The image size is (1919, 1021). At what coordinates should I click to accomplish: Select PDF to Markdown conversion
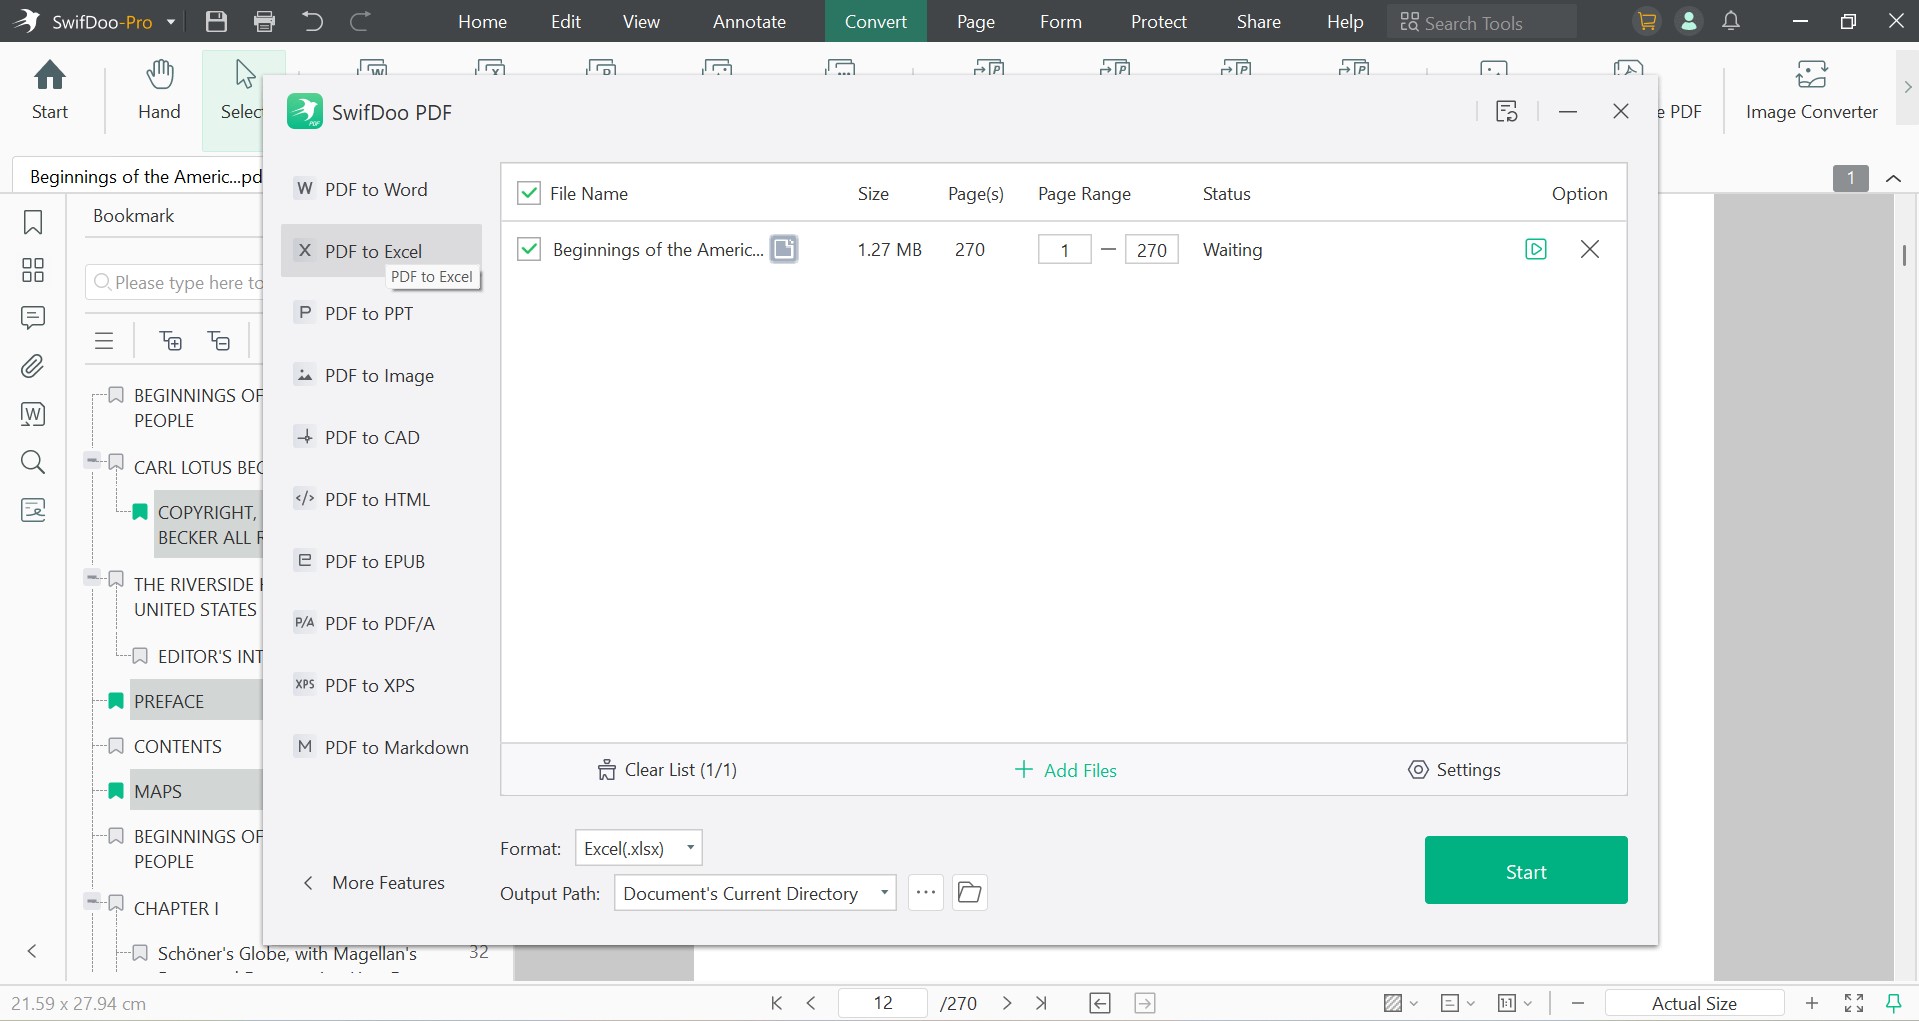tap(381, 747)
